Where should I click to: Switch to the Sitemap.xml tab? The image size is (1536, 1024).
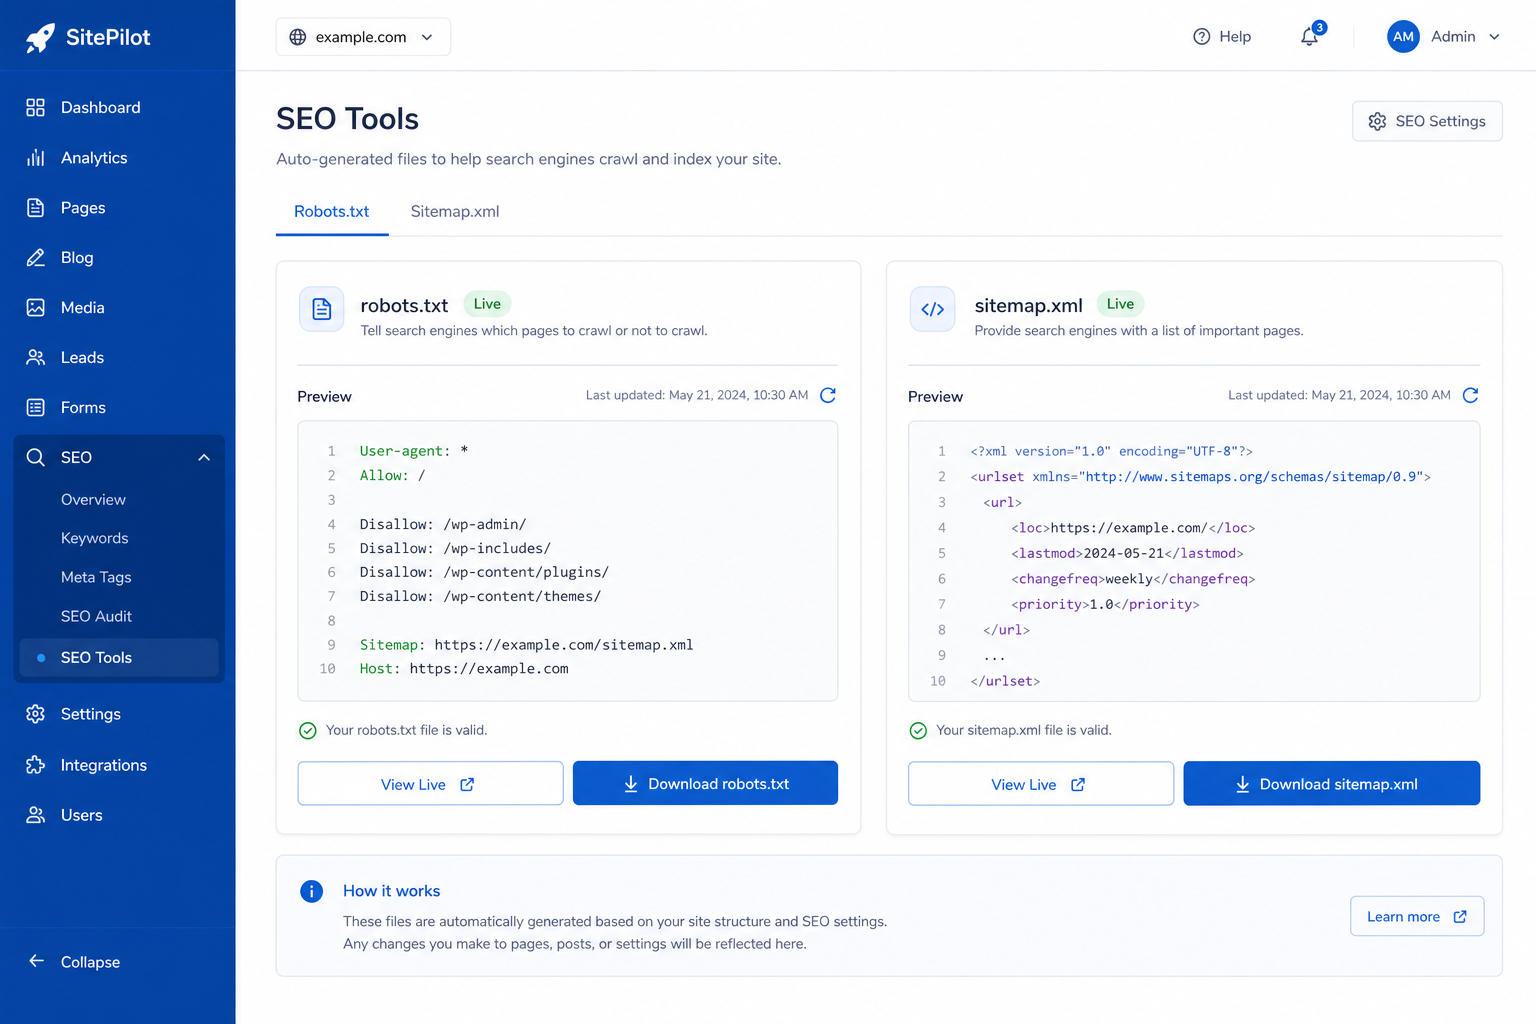pyautogui.click(x=455, y=212)
